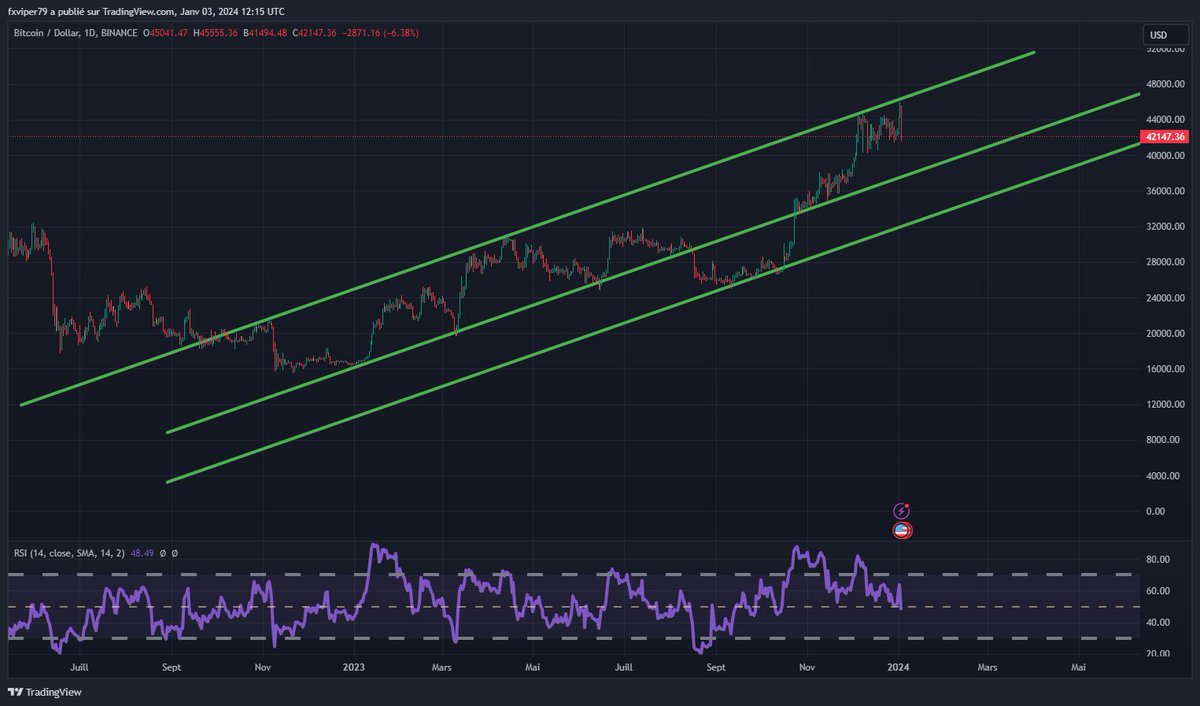Click the US flag economic event icon
Image resolution: width=1200 pixels, height=706 pixels.
click(x=901, y=531)
